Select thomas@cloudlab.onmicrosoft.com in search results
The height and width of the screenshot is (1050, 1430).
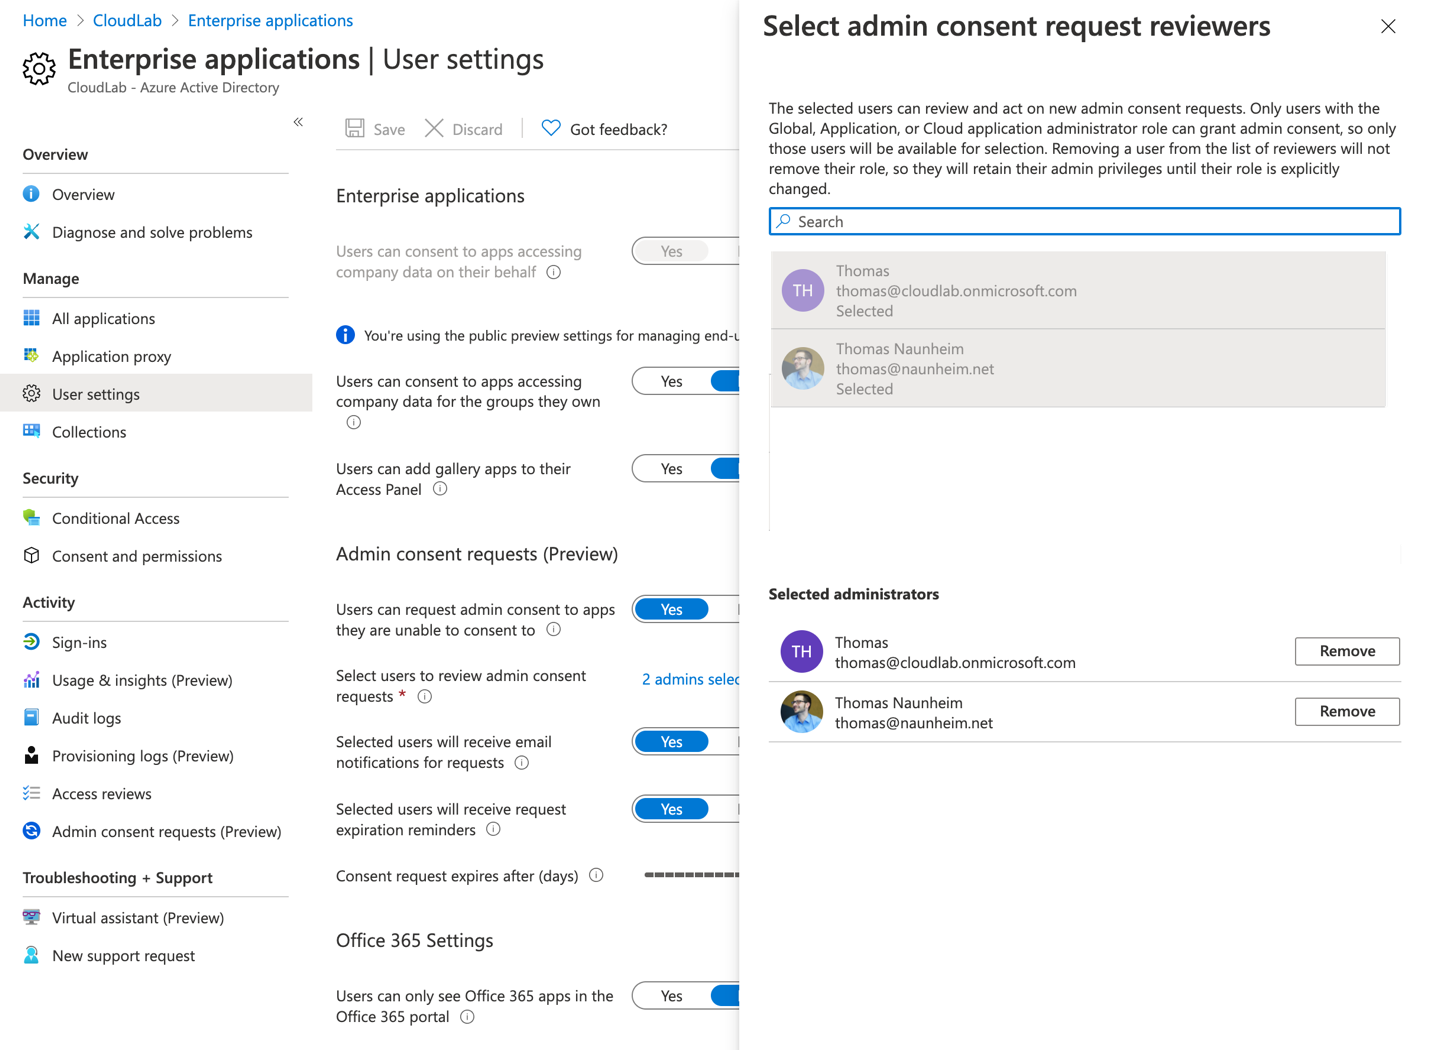(x=1078, y=291)
